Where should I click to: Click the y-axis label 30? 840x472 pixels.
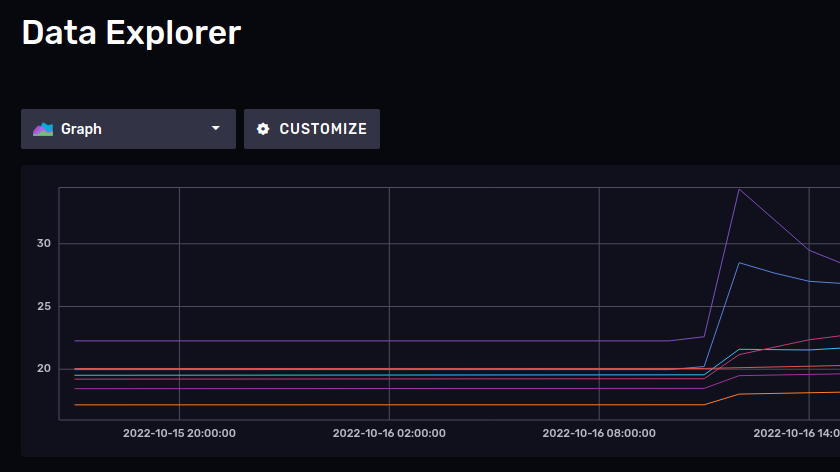[x=43, y=244]
